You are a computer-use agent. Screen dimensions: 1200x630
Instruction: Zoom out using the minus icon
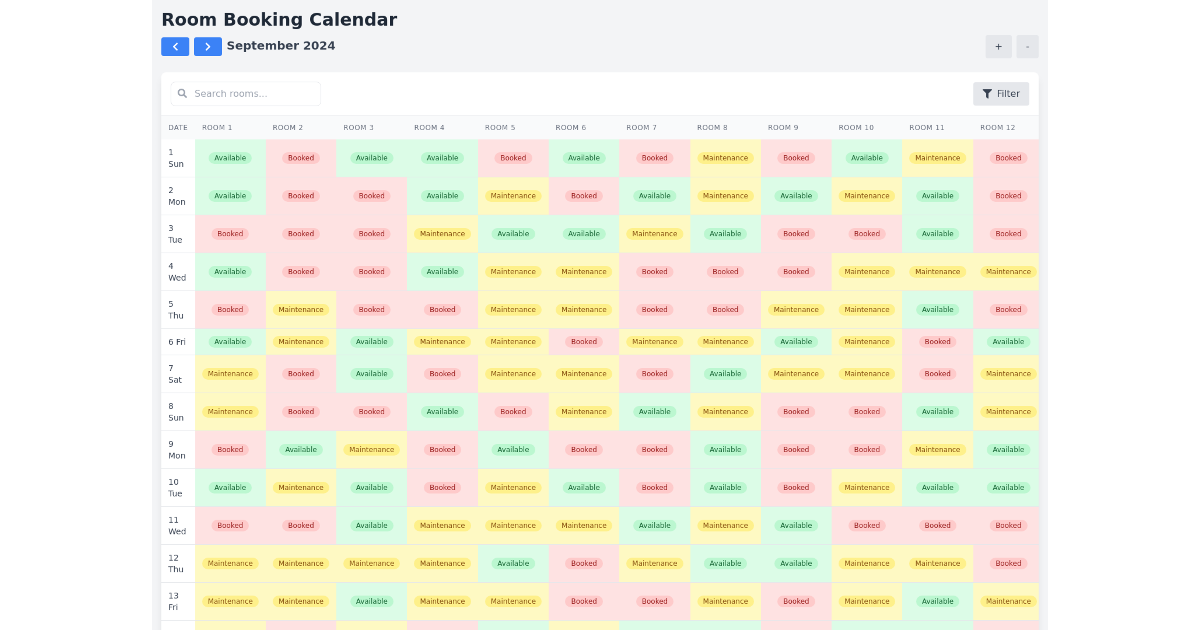click(1027, 46)
